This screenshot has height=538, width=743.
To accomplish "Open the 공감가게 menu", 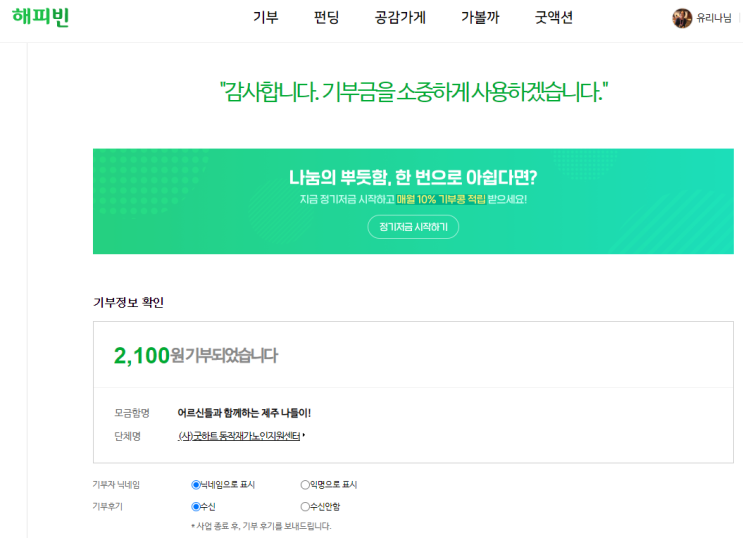I will (400, 18).
